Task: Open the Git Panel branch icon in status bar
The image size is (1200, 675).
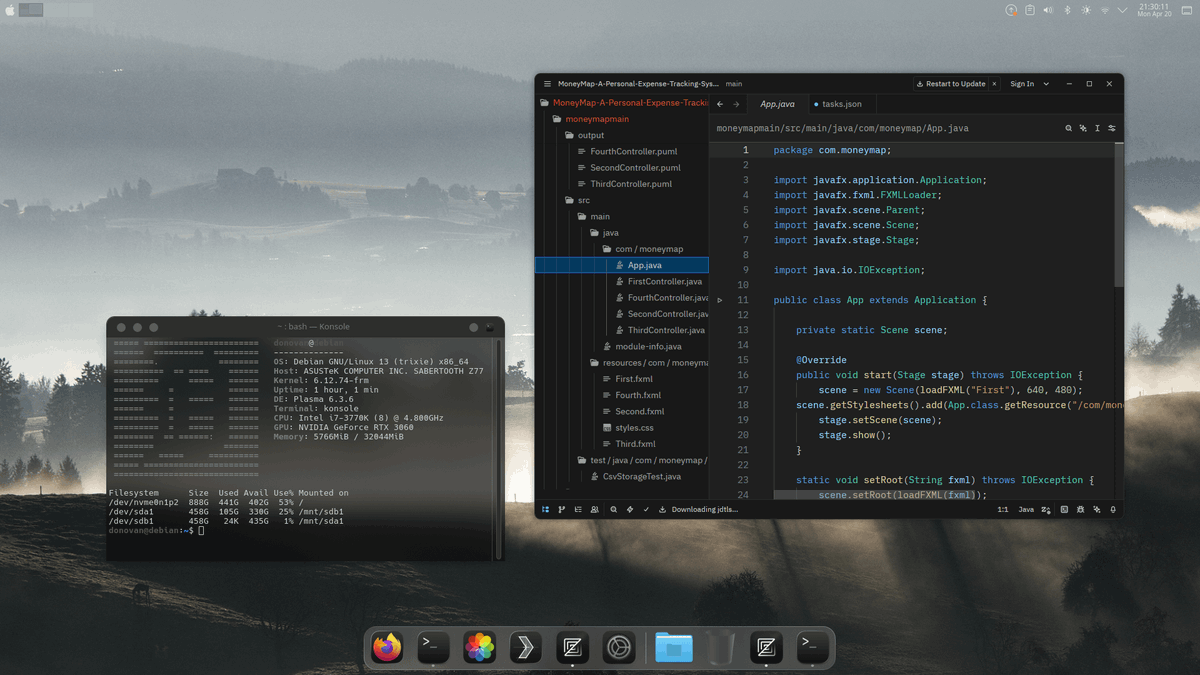Action: click(561, 509)
